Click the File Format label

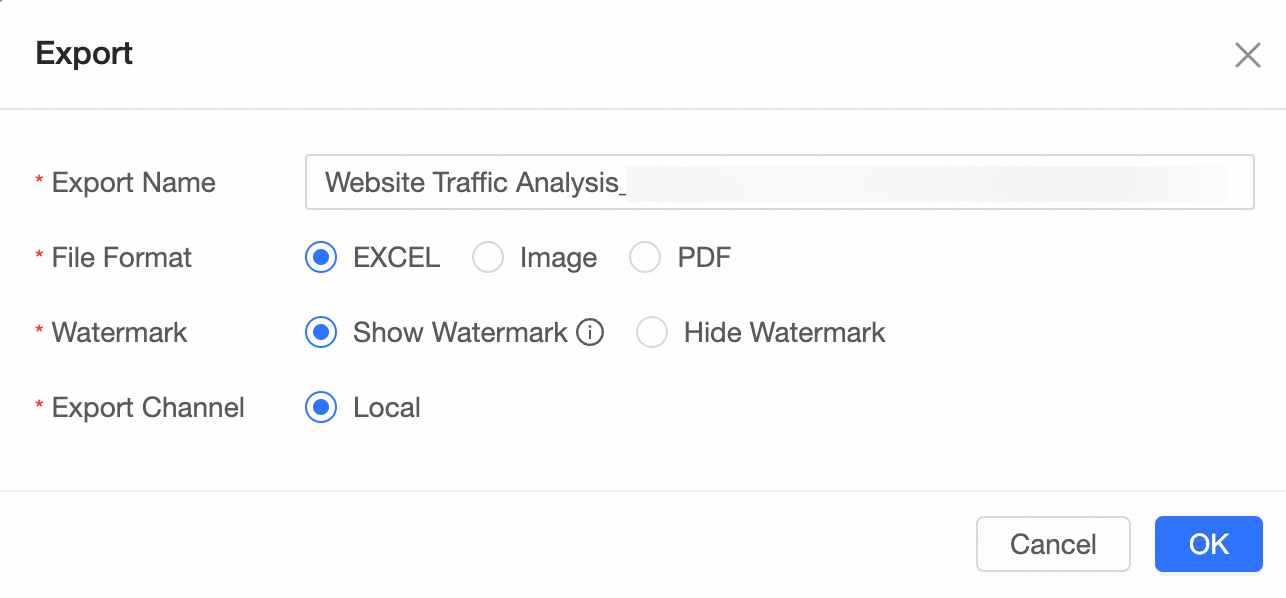pos(122,258)
